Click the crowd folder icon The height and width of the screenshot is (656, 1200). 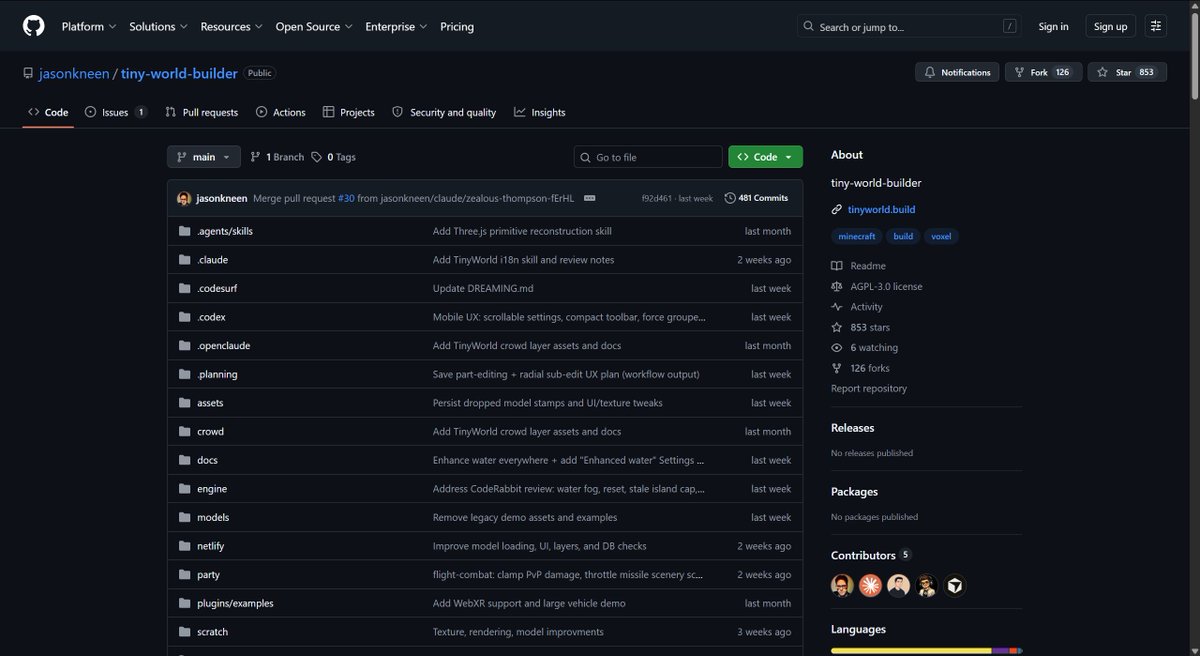(x=184, y=432)
